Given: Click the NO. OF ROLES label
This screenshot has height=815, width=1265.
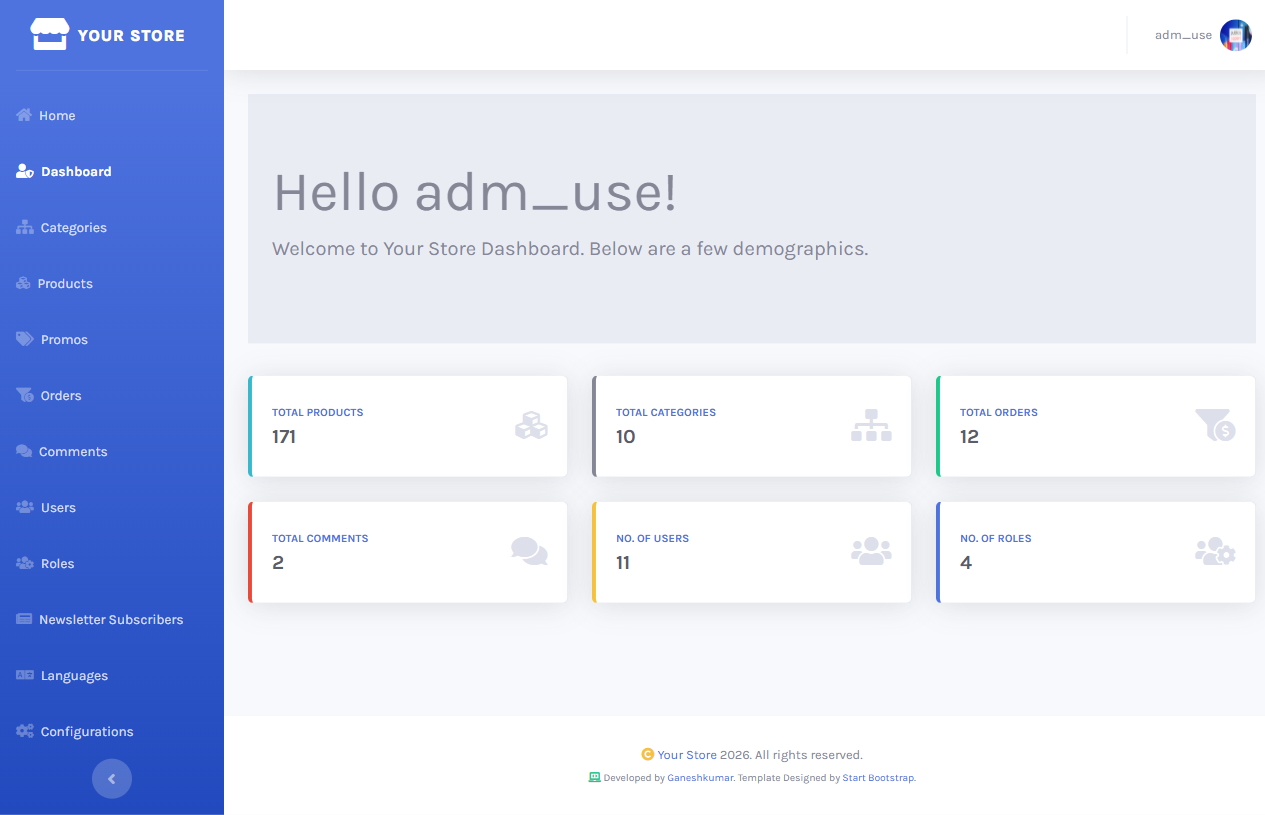Looking at the screenshot, I should 996,538.
